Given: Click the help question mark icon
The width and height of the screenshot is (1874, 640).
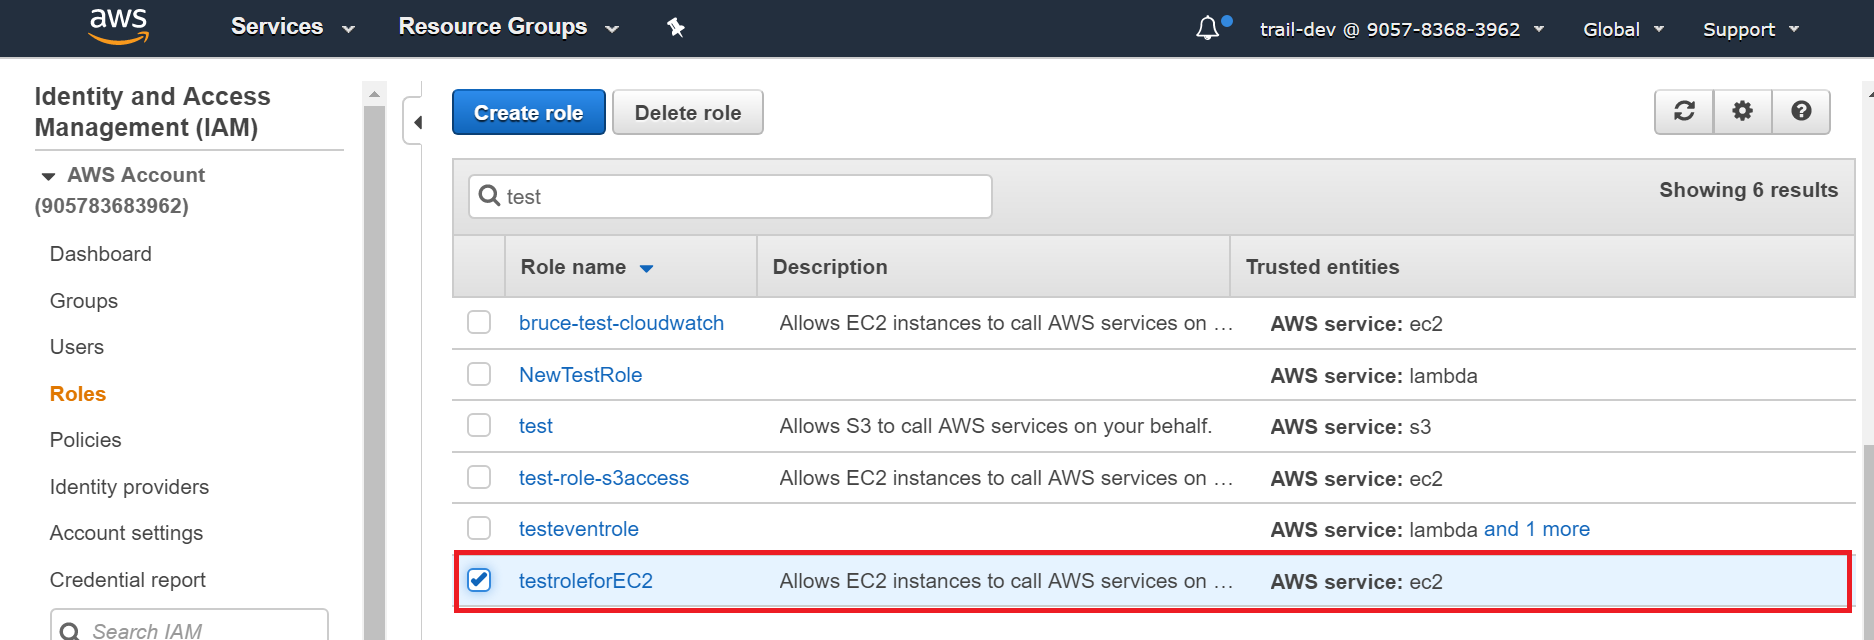Looking at the screenshot, I should coord(1801,111).
